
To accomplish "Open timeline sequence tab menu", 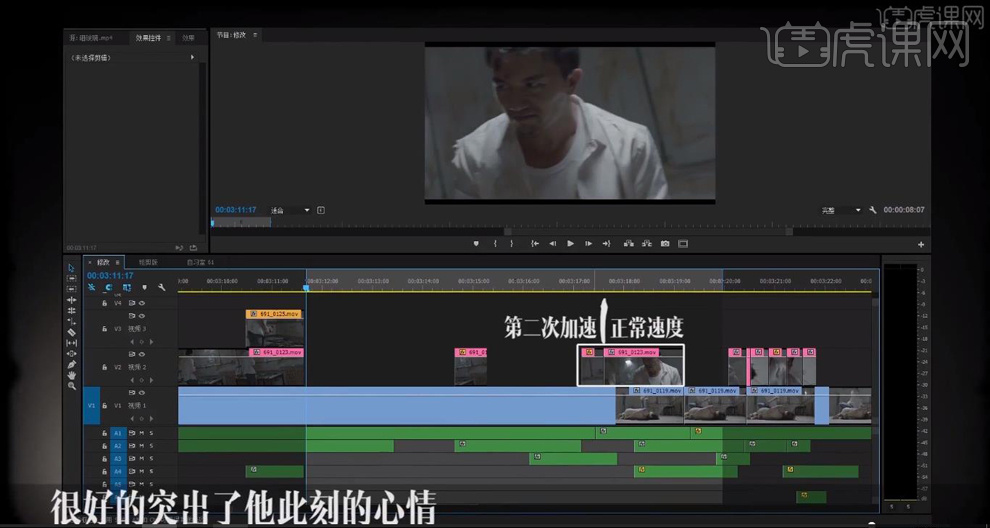I will coord(117,262).
